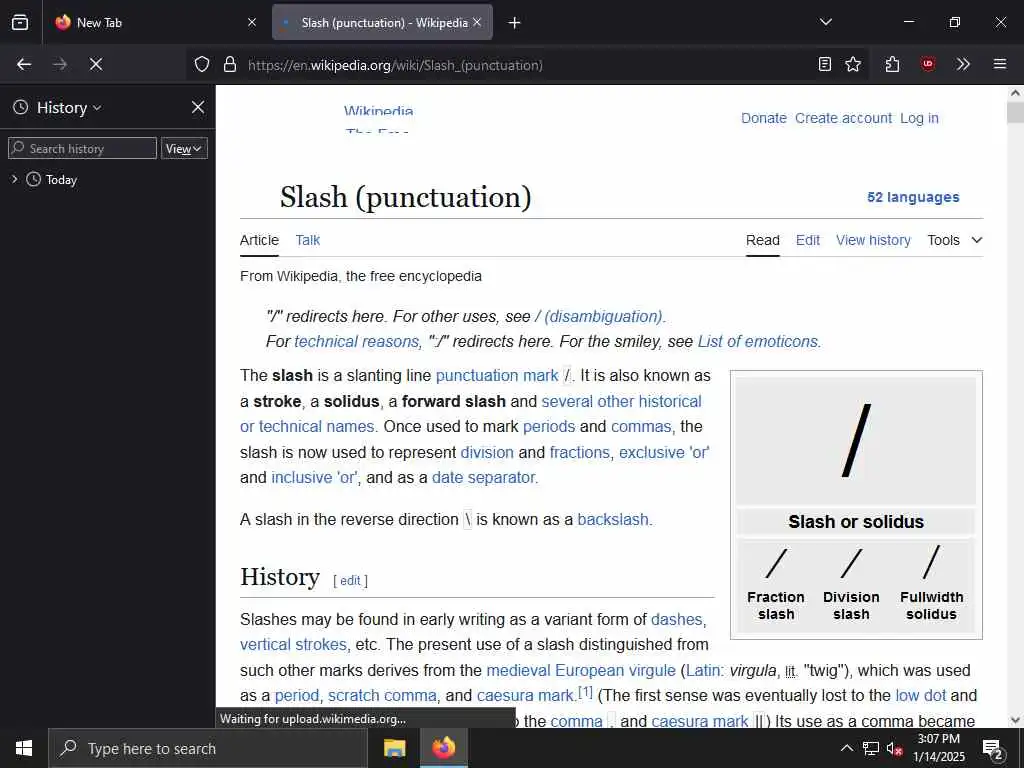Viewport: 1024px width, 768px height.
Task: Open a new tab with plus
Action: tap(515, 23)
